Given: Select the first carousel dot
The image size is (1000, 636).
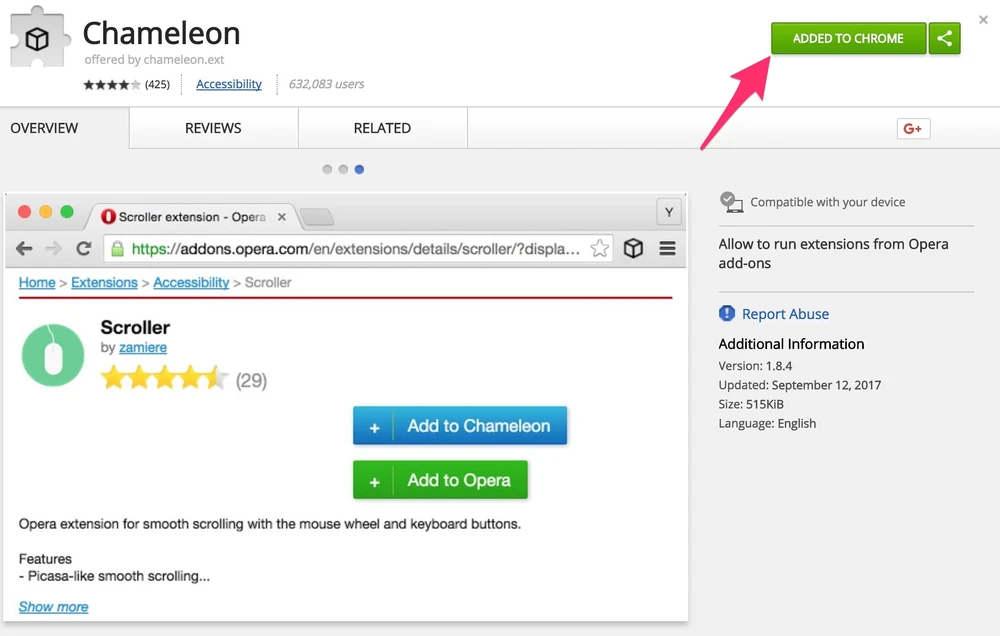Looking at the screenshot, I should point(327,170).
